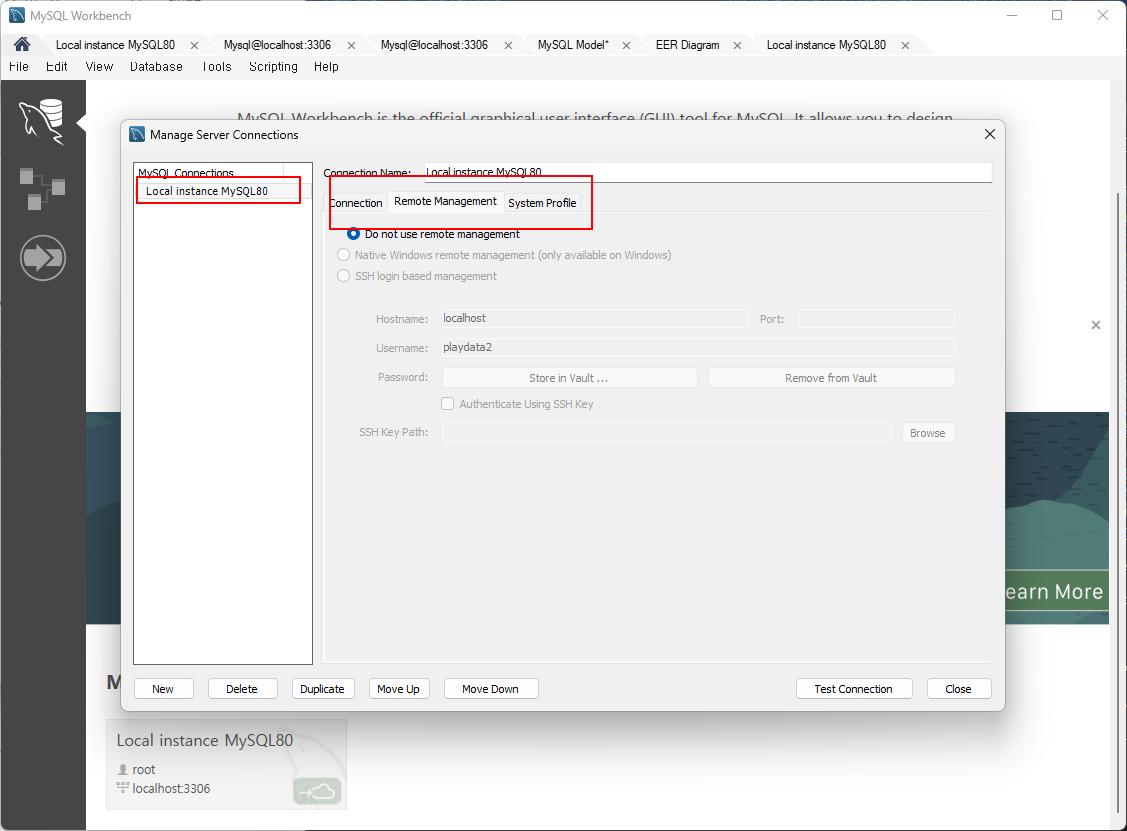Click the Hostname field showing localhost

(595, 318)
